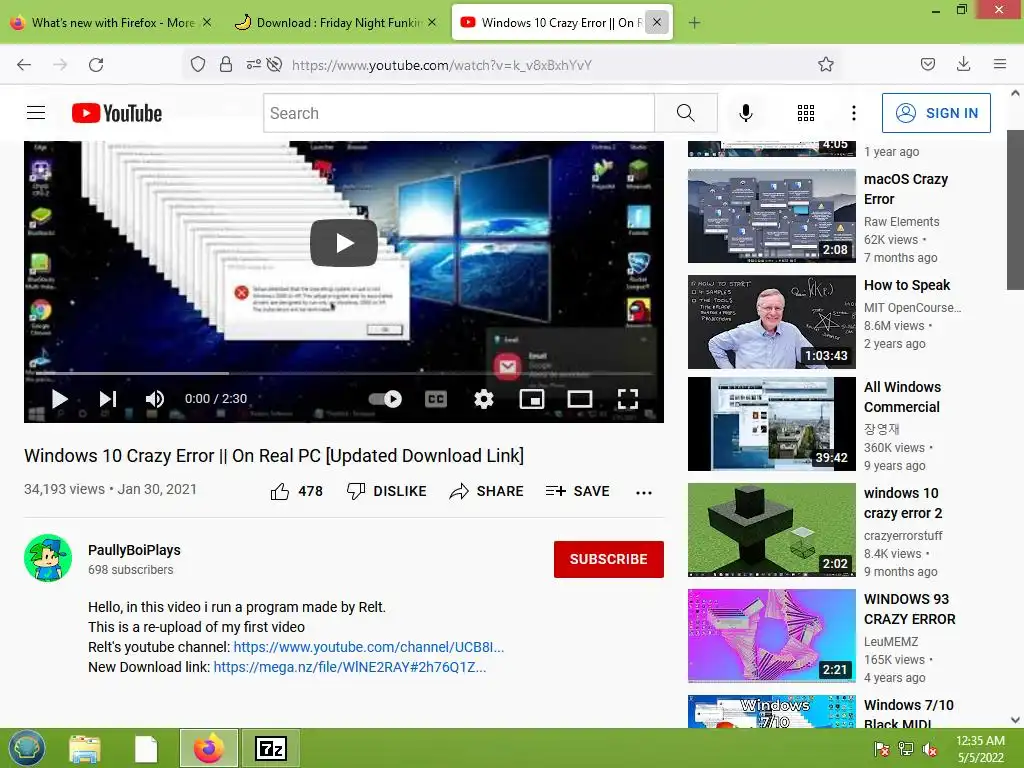
Task: Mute the video volume
Action: pos(154,399)
